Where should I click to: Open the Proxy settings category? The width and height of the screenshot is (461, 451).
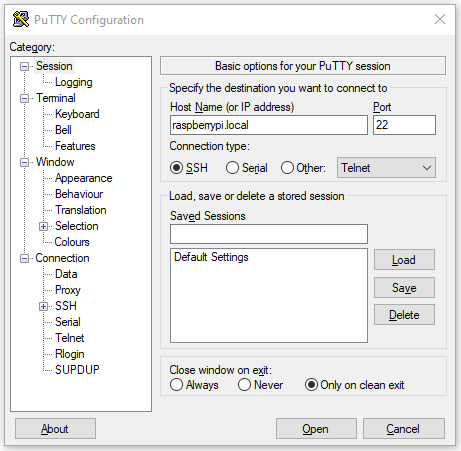pos(68,290)
